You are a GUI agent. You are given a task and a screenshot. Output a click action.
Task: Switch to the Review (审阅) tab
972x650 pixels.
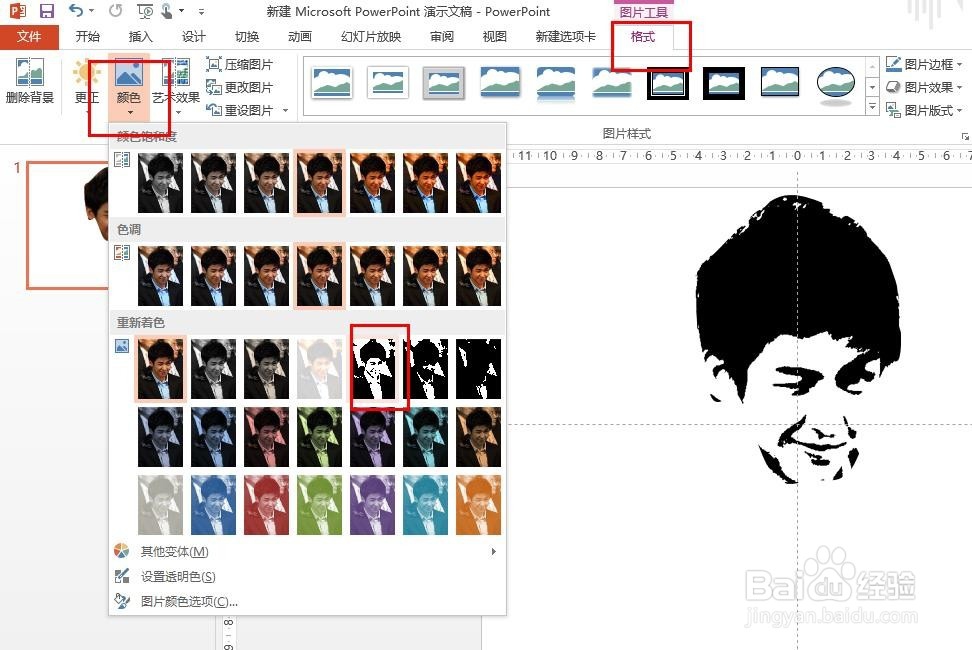point(441,37)
